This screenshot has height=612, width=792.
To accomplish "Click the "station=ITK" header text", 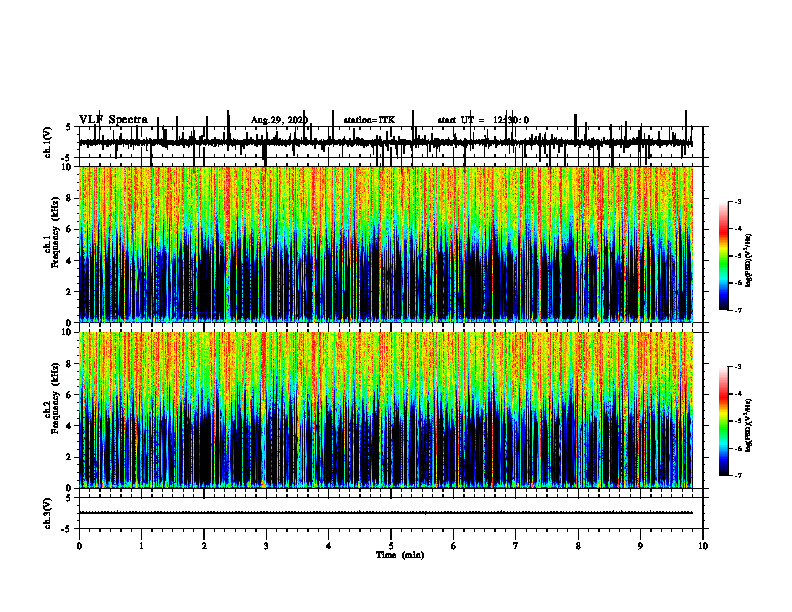I will click(369, 120).
